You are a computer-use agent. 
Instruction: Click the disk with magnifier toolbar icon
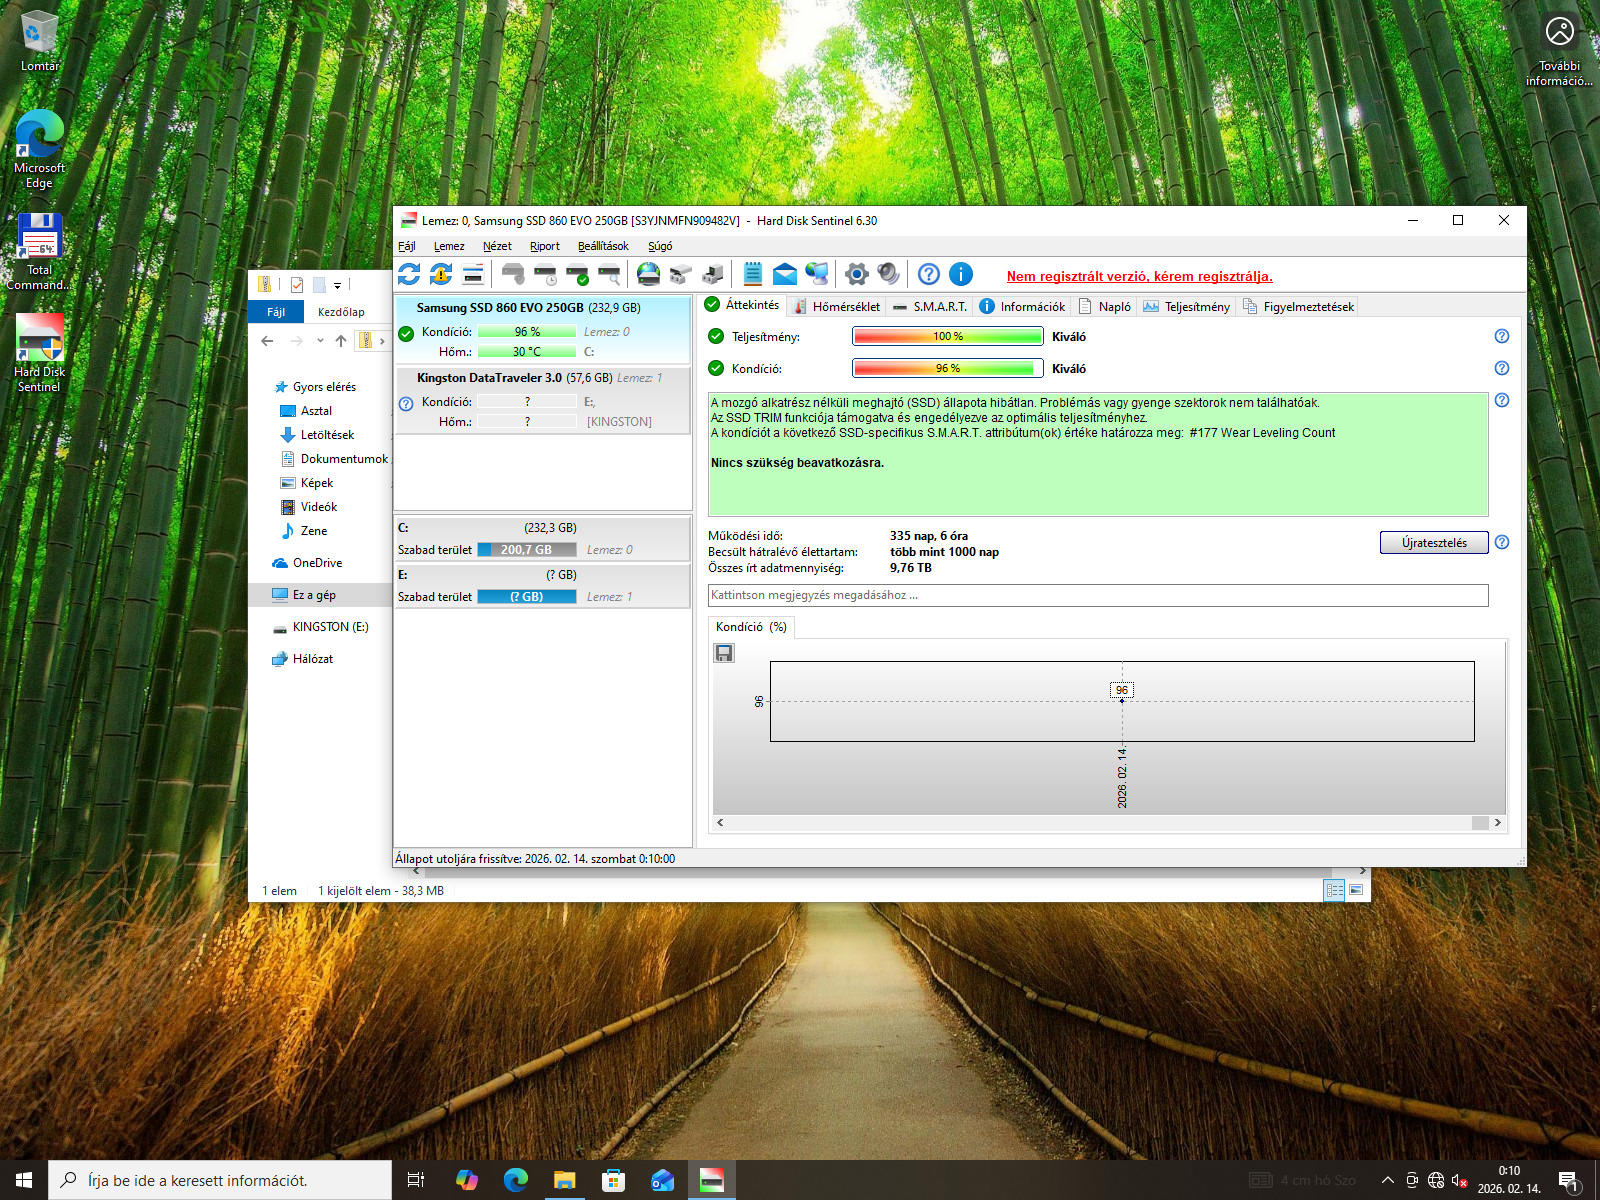point(609,274)
